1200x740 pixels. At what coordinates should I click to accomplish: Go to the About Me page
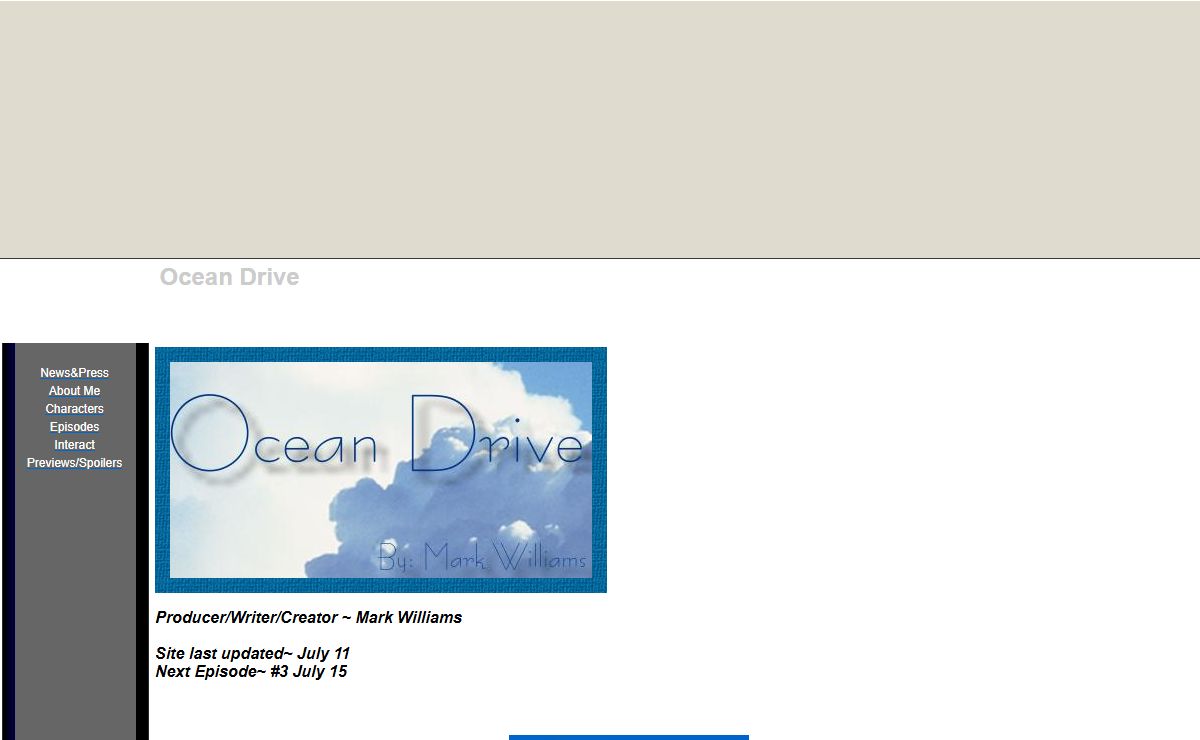(x=74, y=391)
